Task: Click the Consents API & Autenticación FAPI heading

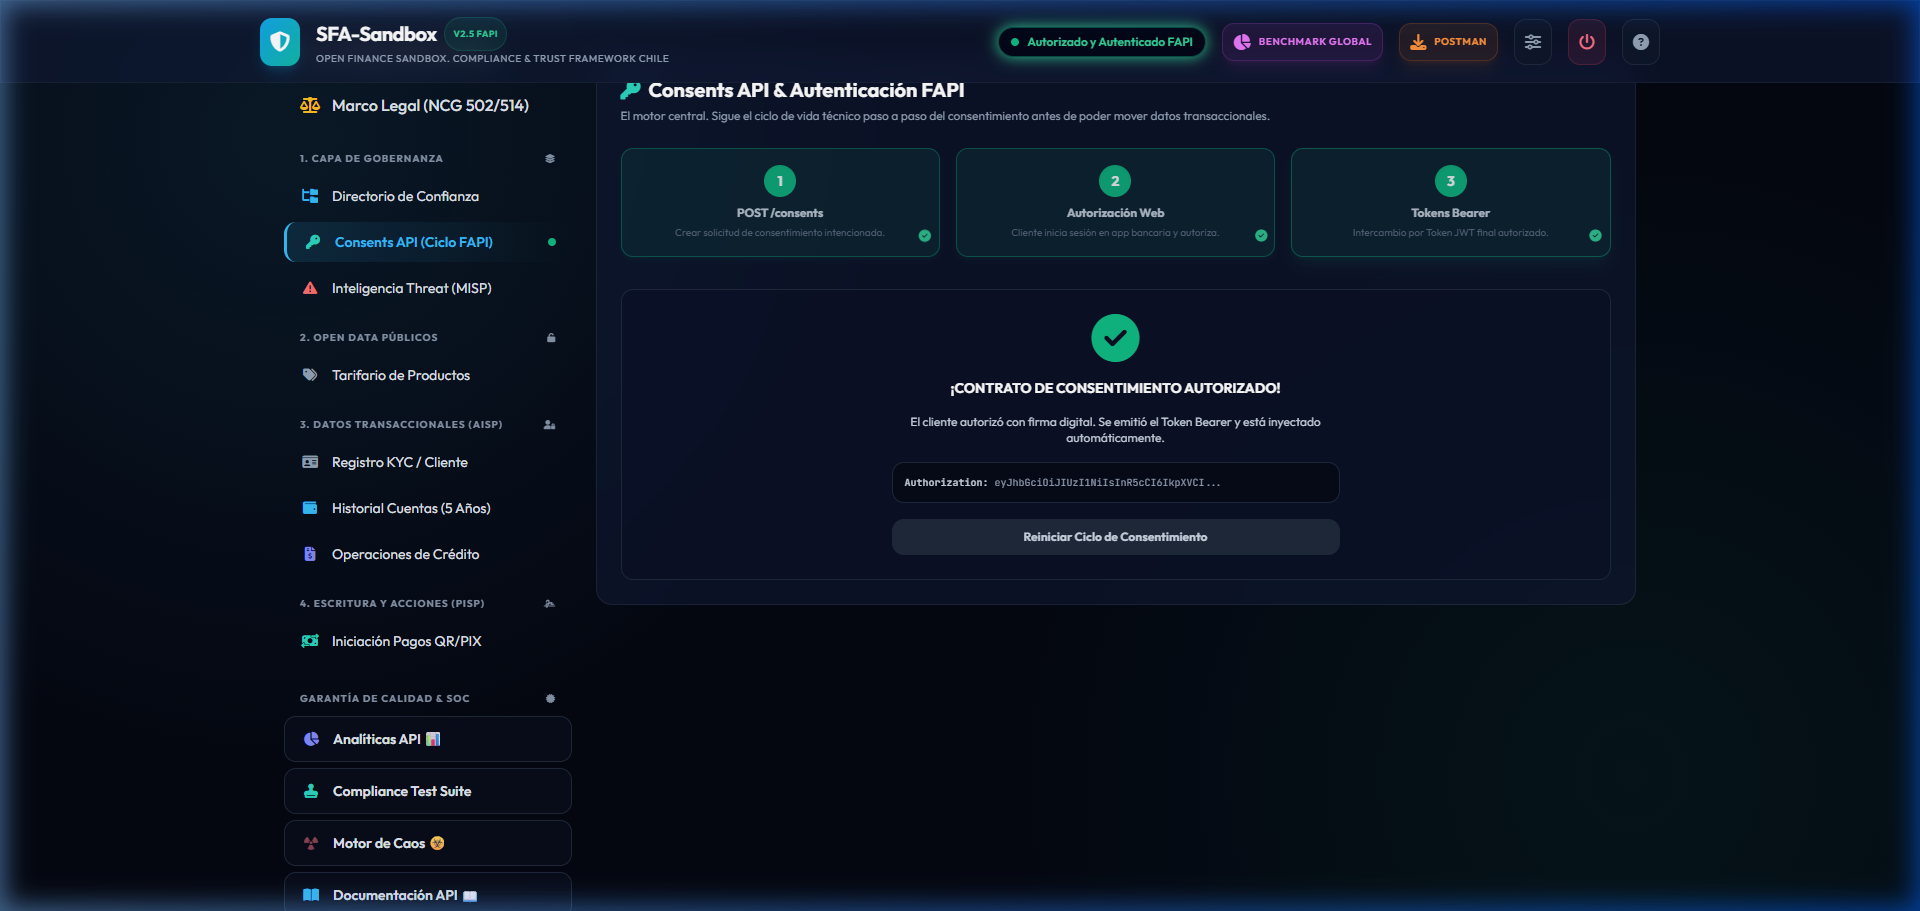Action: 806,91
